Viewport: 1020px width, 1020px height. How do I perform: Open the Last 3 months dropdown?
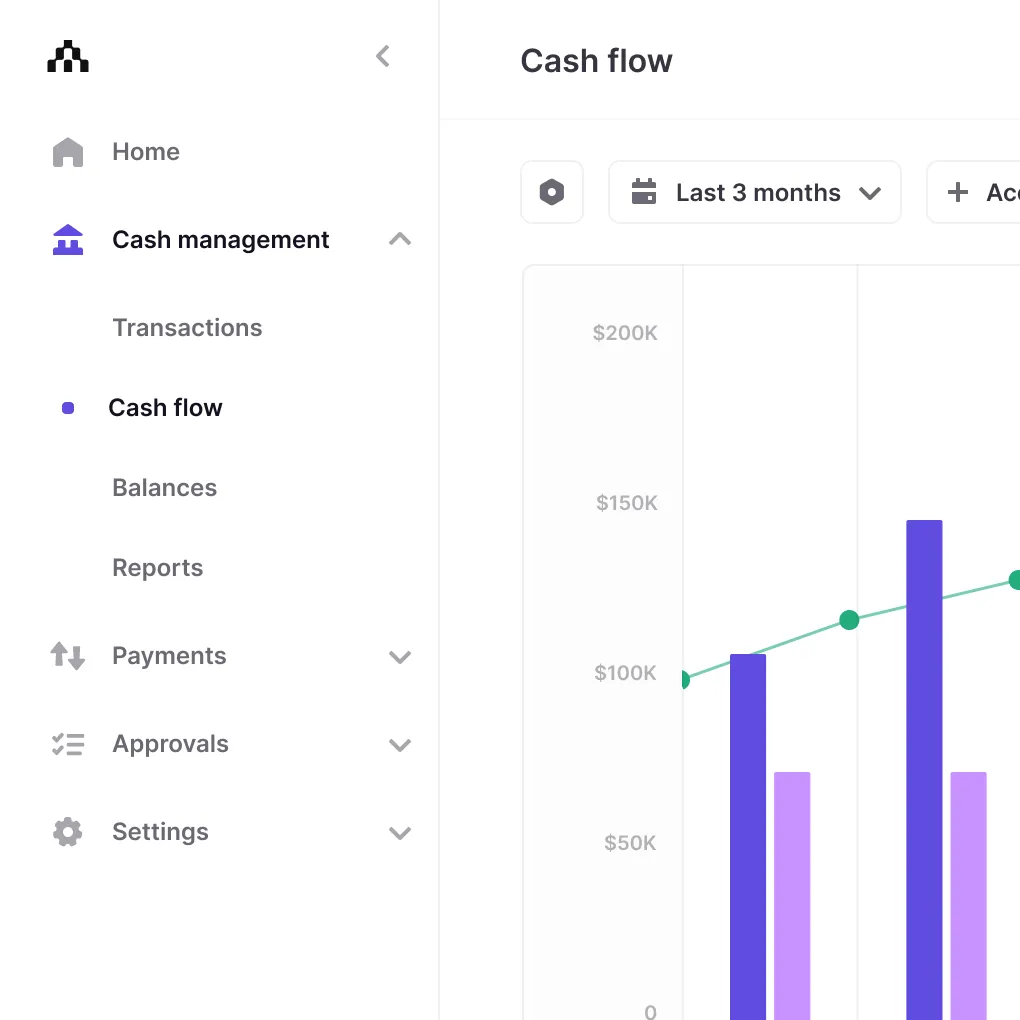tap(755, 192)
